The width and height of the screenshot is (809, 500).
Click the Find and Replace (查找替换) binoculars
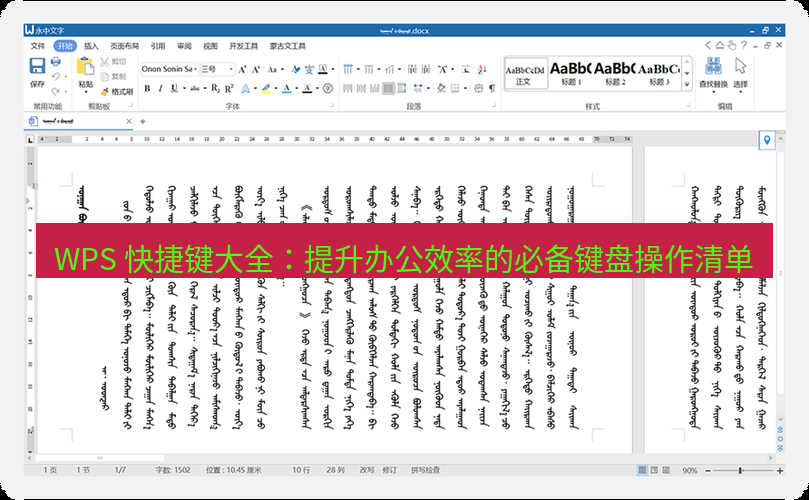[714, 66]
